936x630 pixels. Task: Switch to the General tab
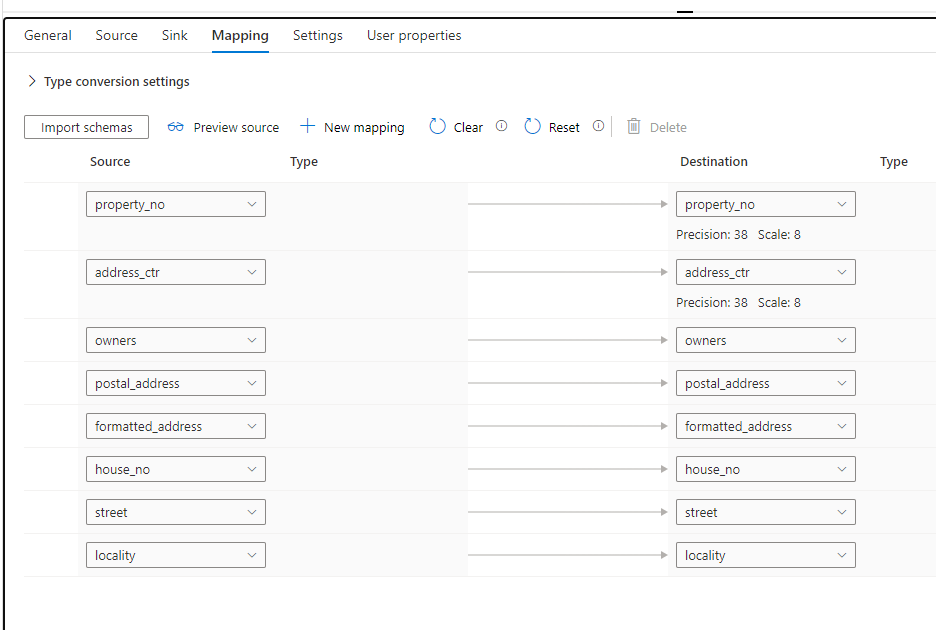pos(48,35)
